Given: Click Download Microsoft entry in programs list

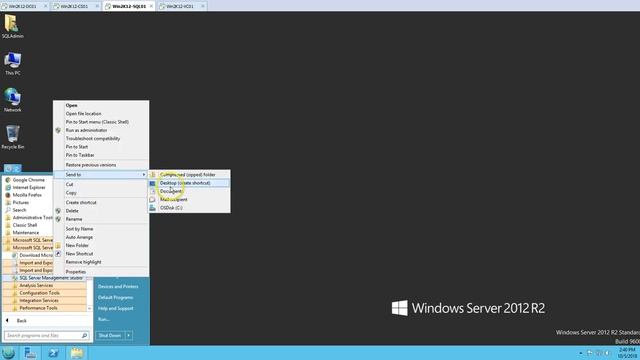Looking at the screenshot, I should click(x=32, y=255).
